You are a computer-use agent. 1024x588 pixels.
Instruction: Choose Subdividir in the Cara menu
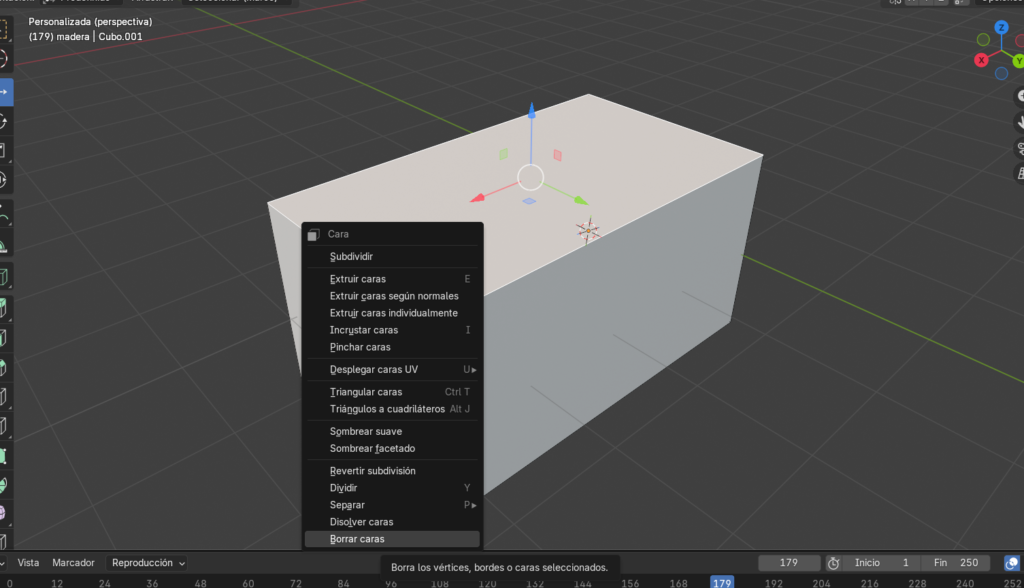point(392,257)
